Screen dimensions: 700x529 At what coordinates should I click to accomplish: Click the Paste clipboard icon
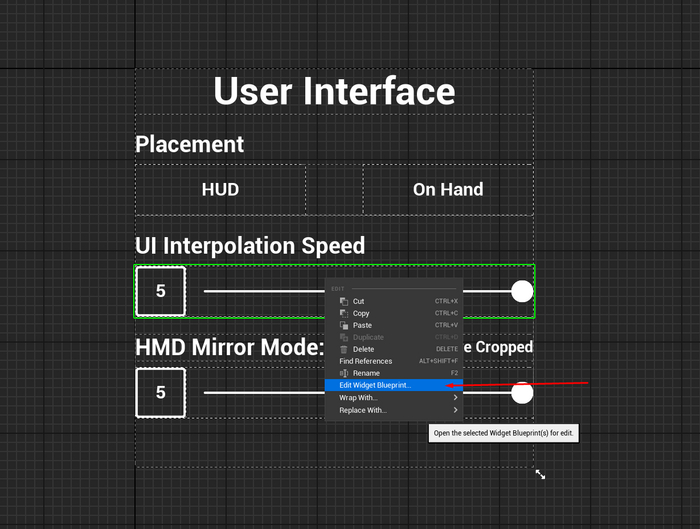coord(344,325)
